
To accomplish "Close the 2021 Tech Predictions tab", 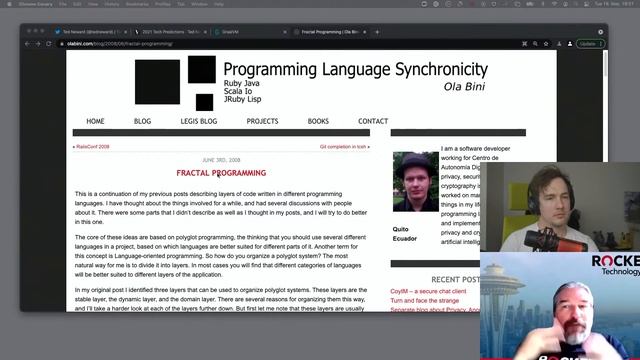I will coord(205,32).
